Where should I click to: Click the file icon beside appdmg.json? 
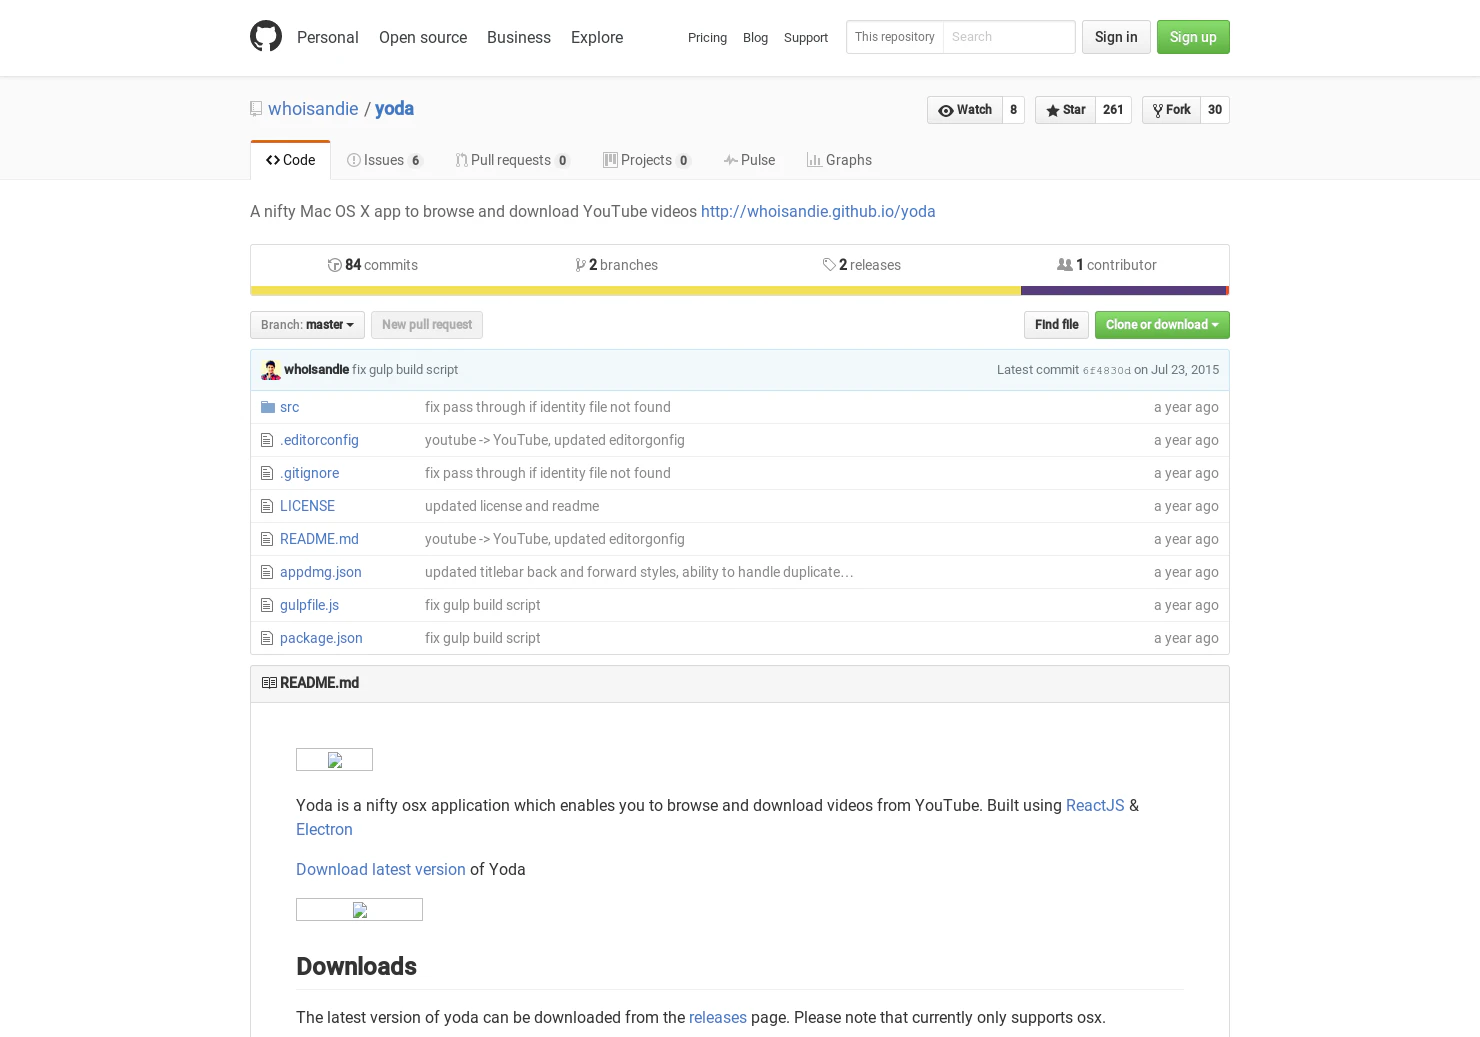tap(267, 572)
